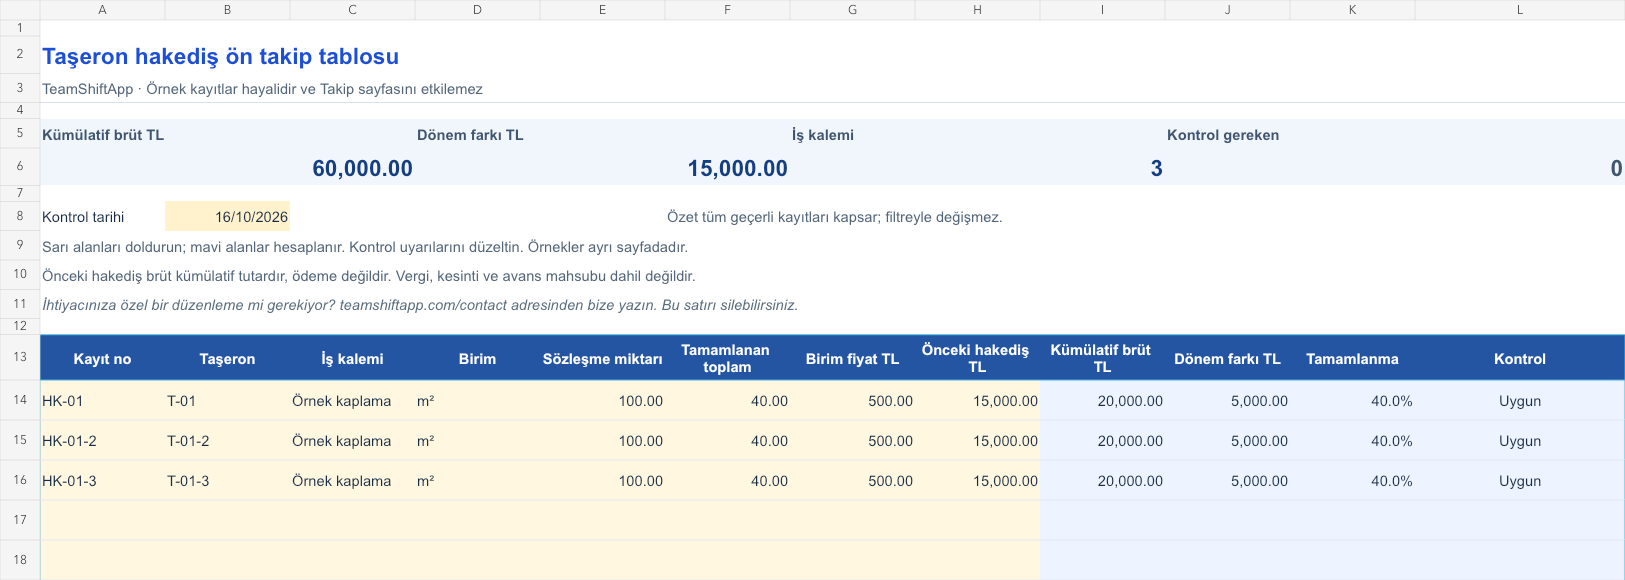This screenshot has height=580, width=1625.
Task: Click 'Örnek kaplama' in row HK-01-2
Action: pos(352,441)
